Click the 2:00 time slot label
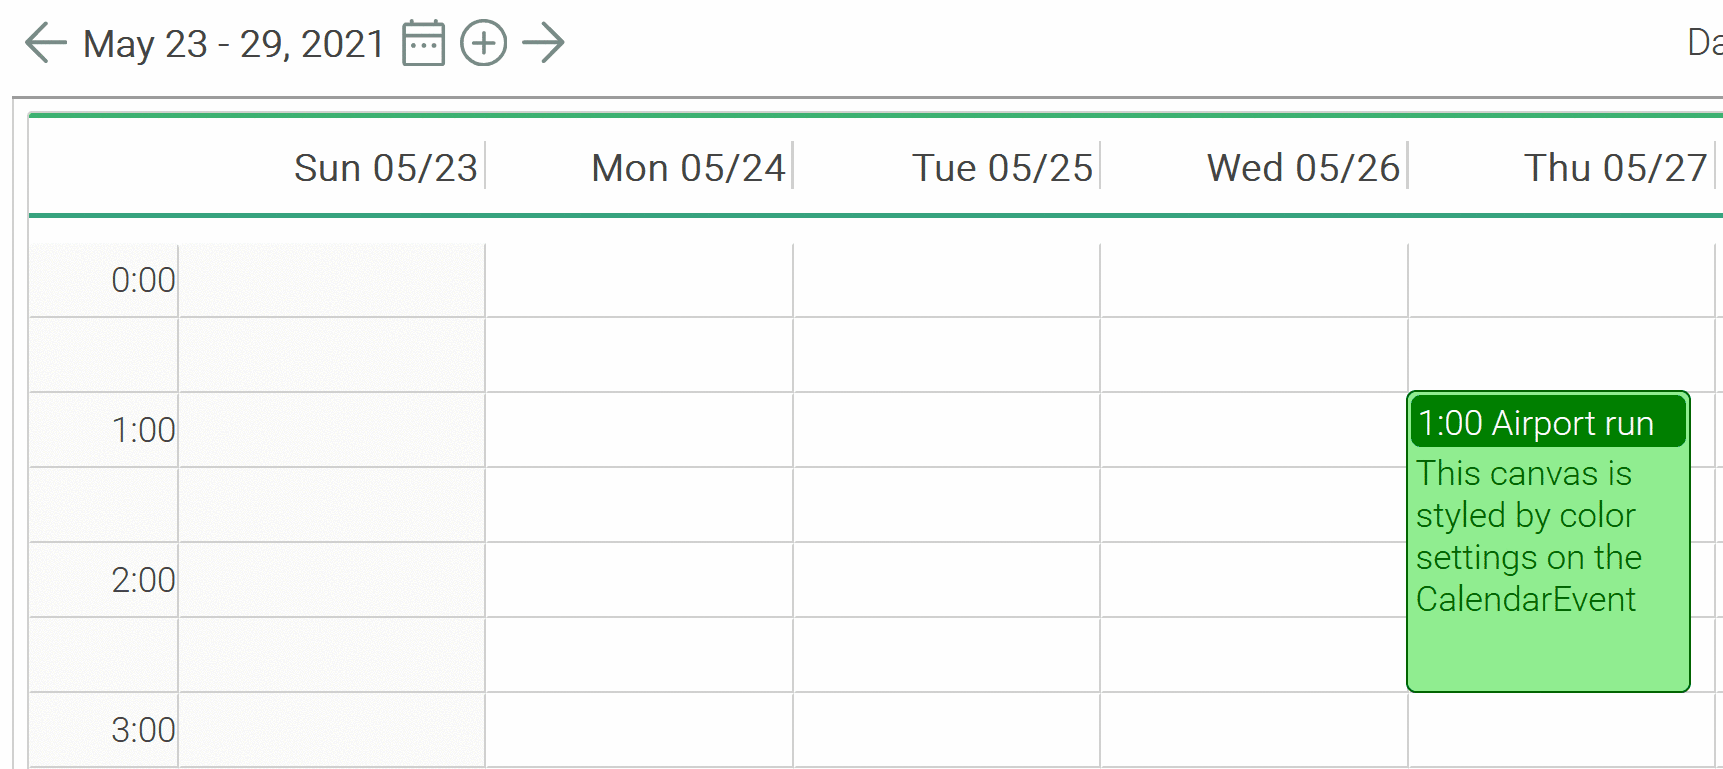This screenshot has height=769, width=1723. tap(143, 581)
